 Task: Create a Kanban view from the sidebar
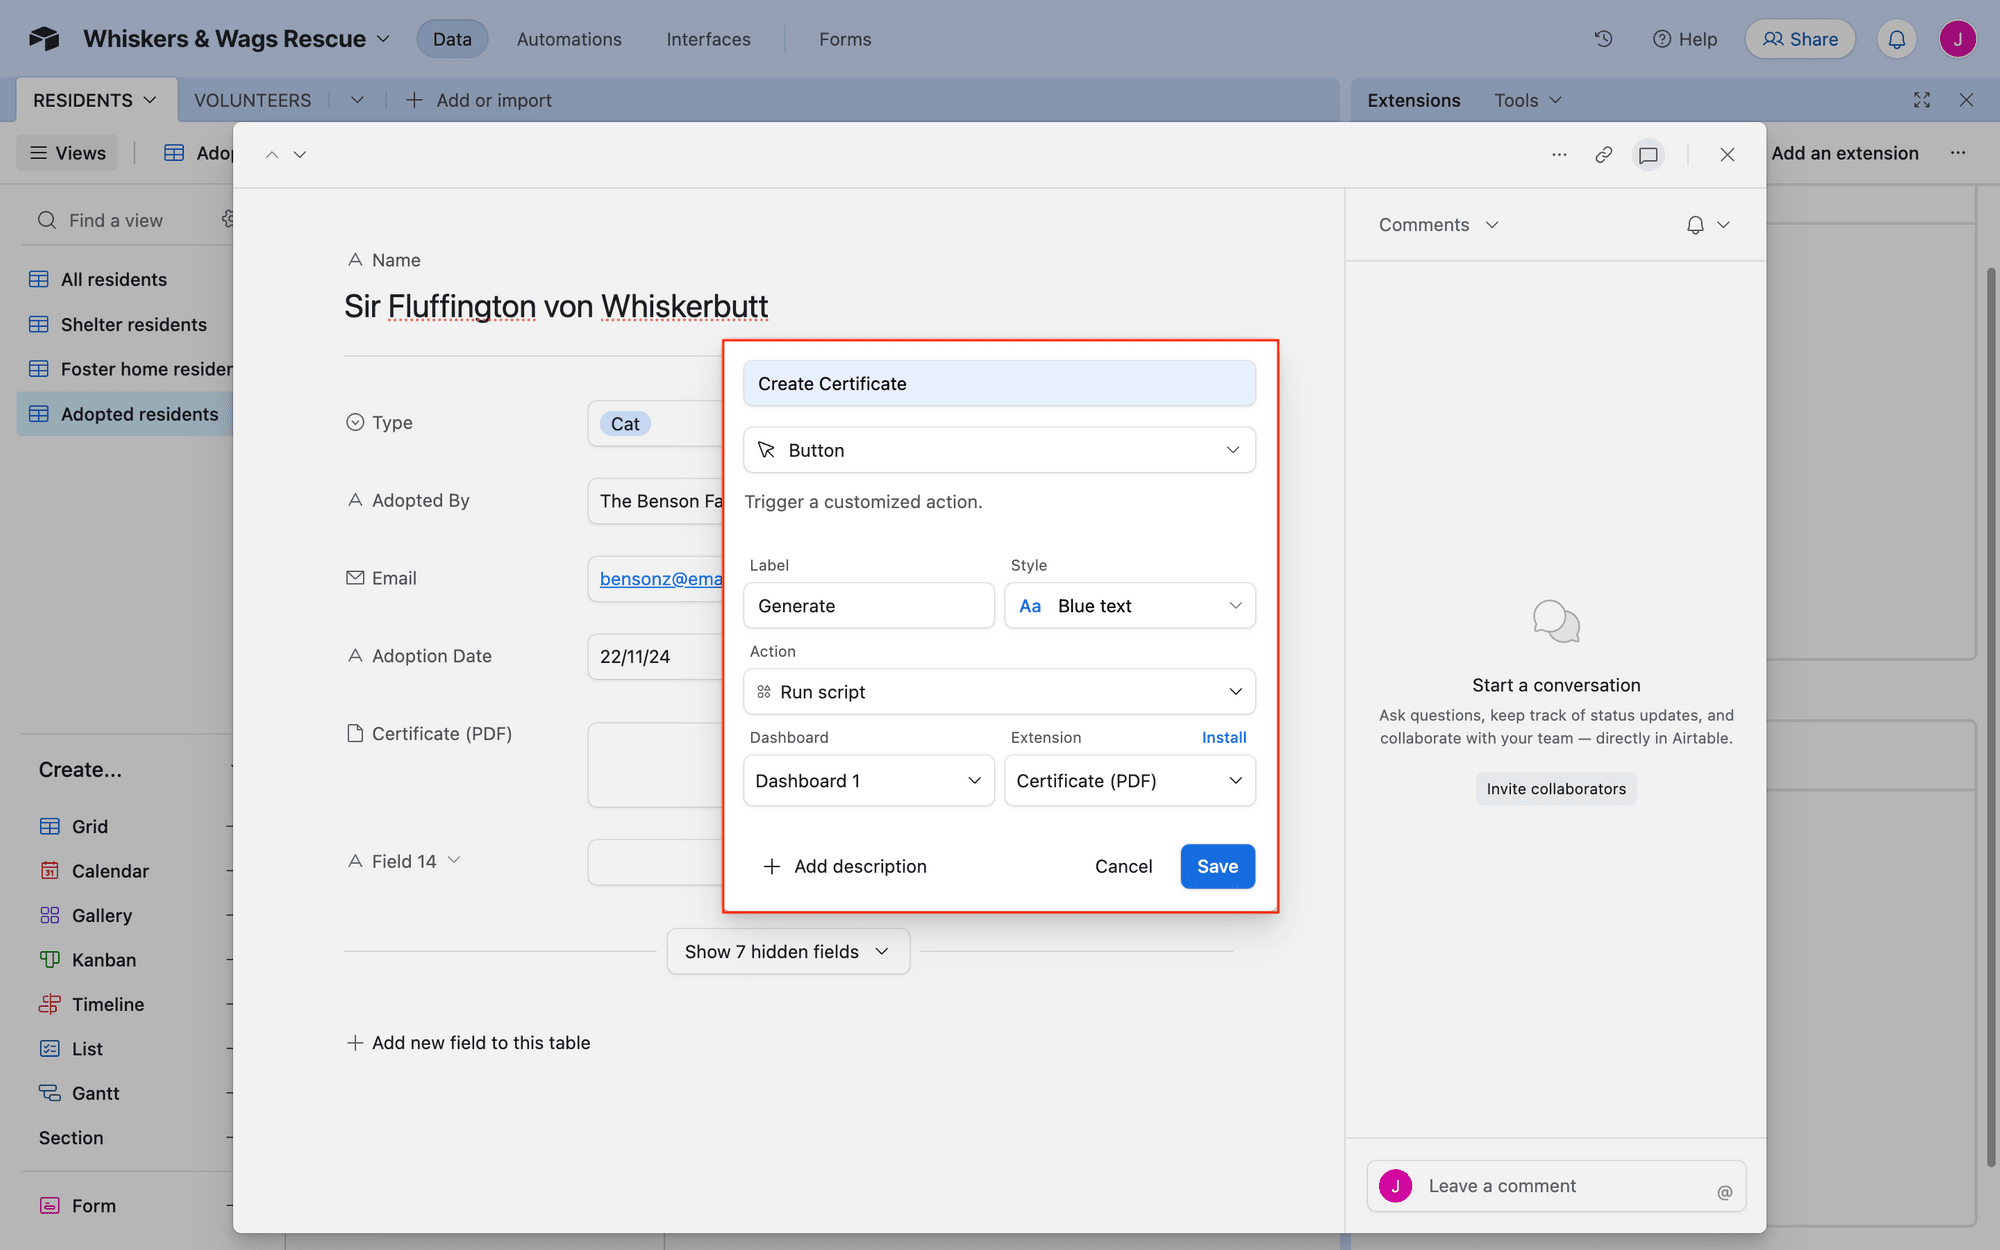coord(103,959)
